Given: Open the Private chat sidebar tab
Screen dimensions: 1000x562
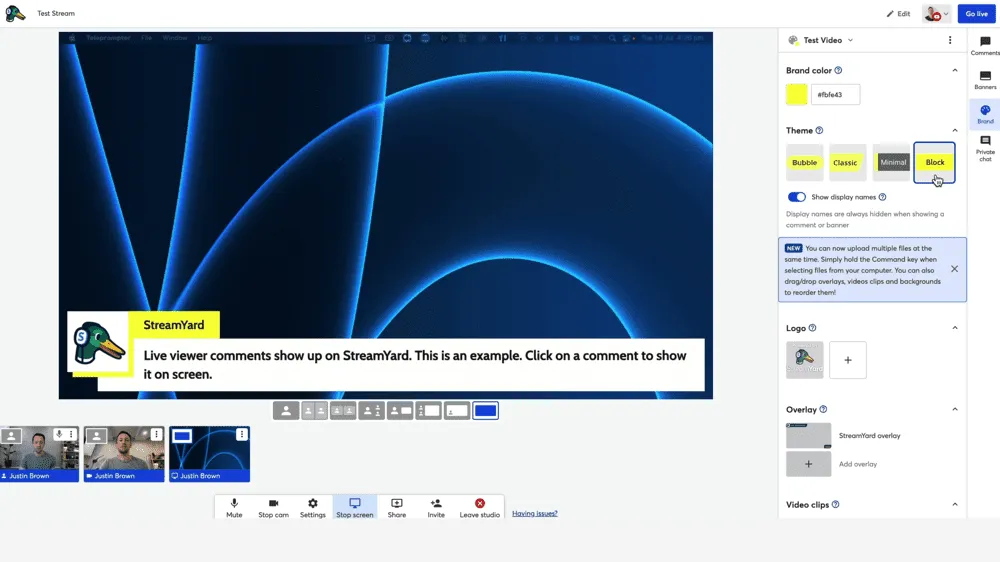Looking at the screenshot, I should pyautogui.click(x=985, y=148).
